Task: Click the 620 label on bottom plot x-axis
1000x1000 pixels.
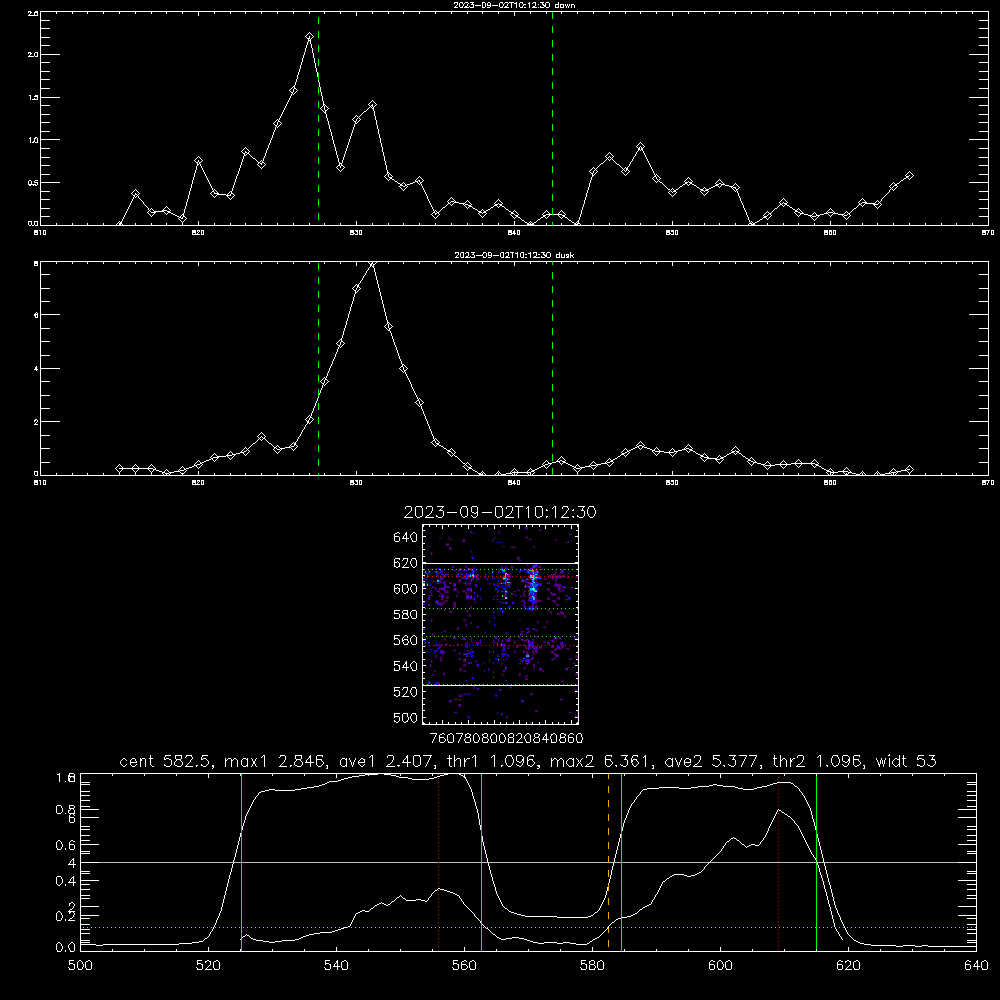Action: pyautogui.click(x=848, y=966)
